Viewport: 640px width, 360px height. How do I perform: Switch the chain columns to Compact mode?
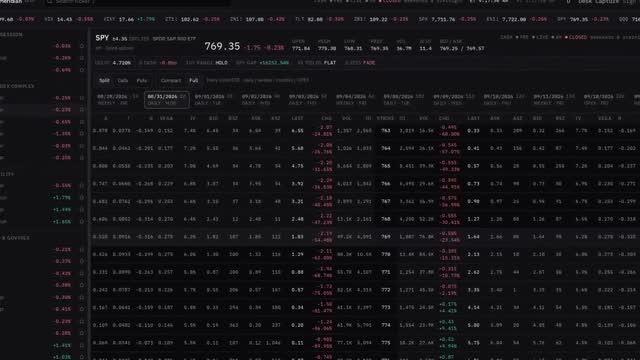point(171,80)
